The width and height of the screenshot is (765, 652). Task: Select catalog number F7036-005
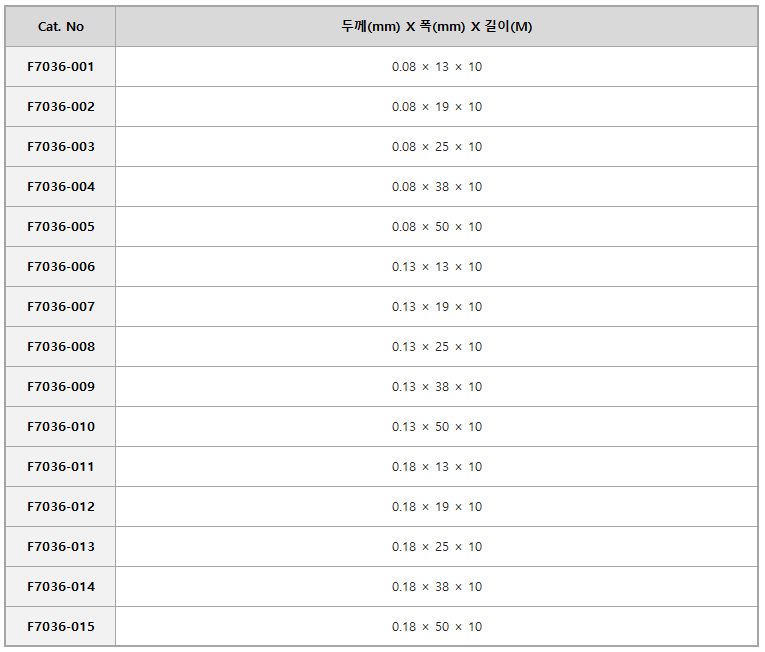pyautogui.click(x=60, y=227)
